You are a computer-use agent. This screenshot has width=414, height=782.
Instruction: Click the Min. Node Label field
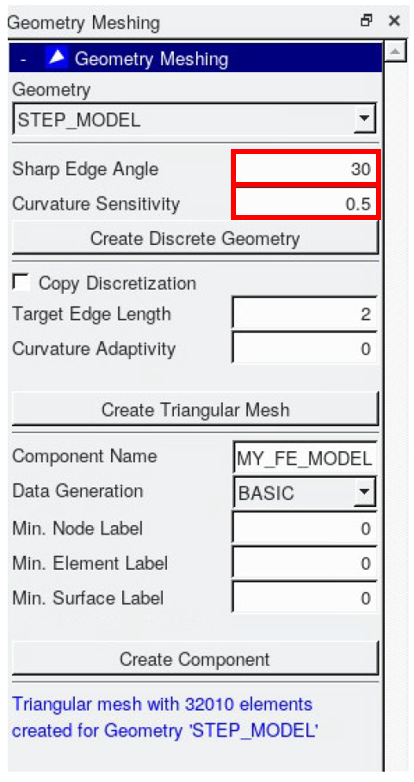(304, 528)
